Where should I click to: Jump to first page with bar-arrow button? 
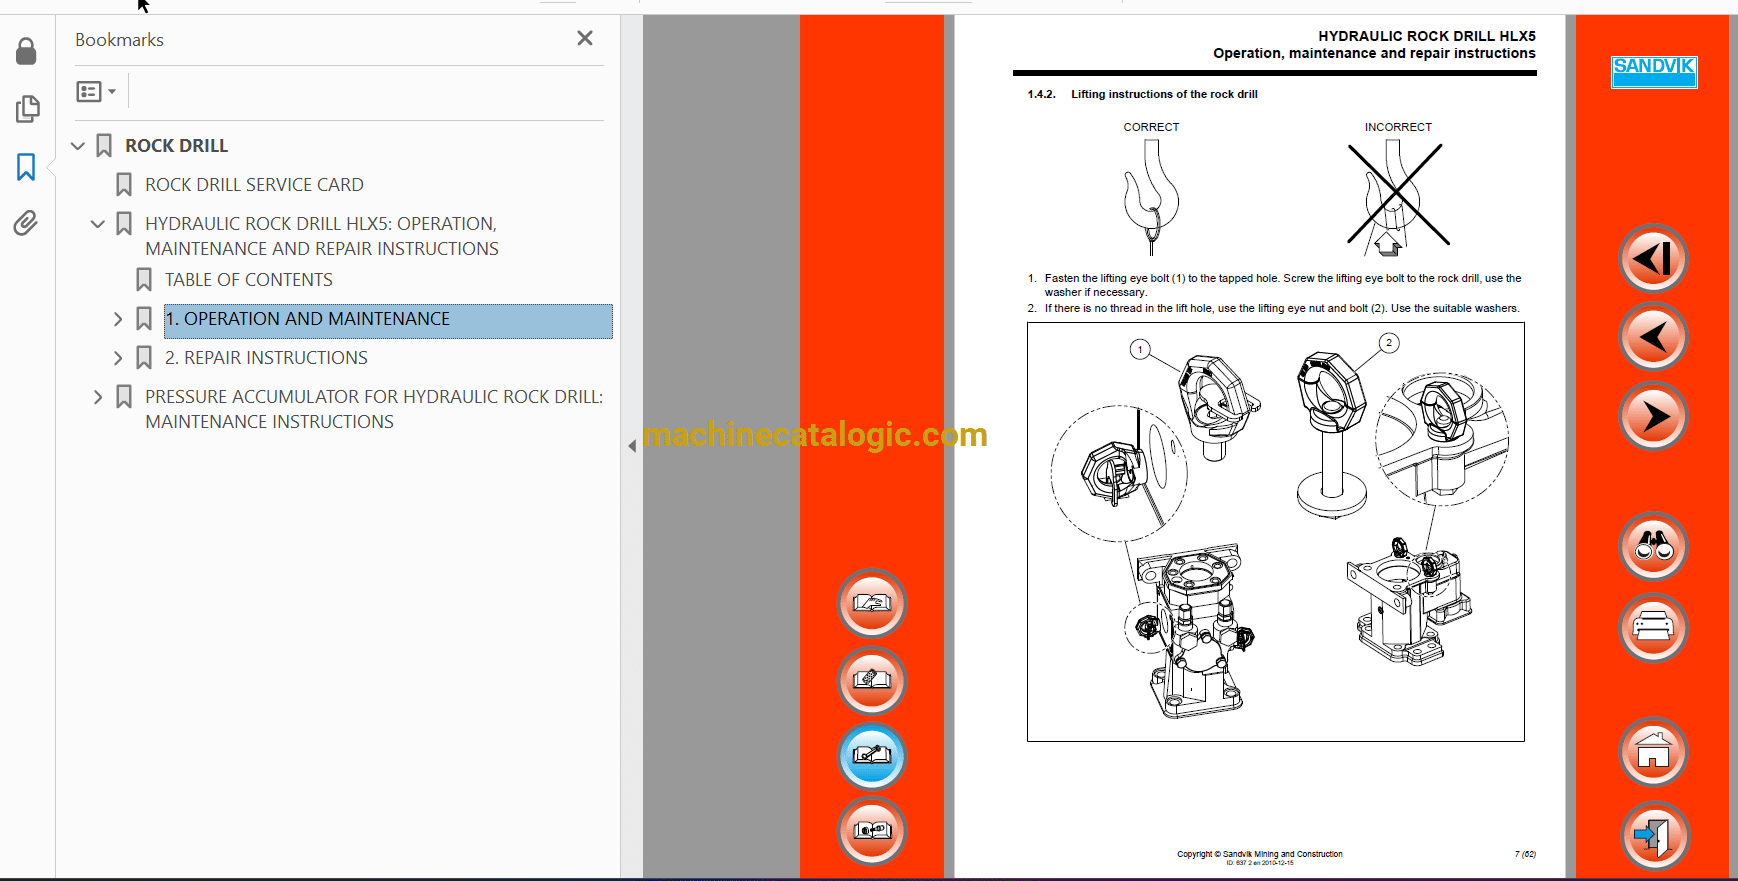[1653, 259]
